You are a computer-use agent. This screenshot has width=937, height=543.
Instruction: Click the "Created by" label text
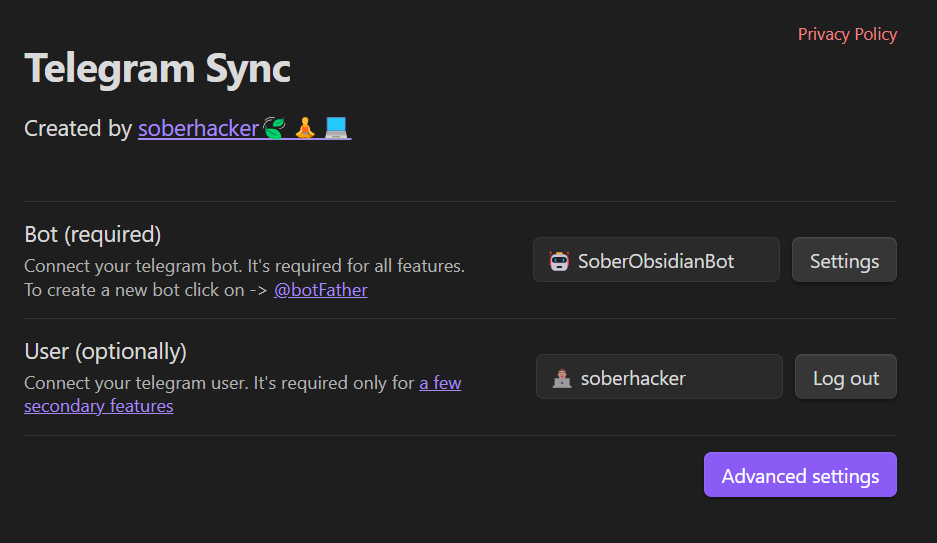click(77, 129)
